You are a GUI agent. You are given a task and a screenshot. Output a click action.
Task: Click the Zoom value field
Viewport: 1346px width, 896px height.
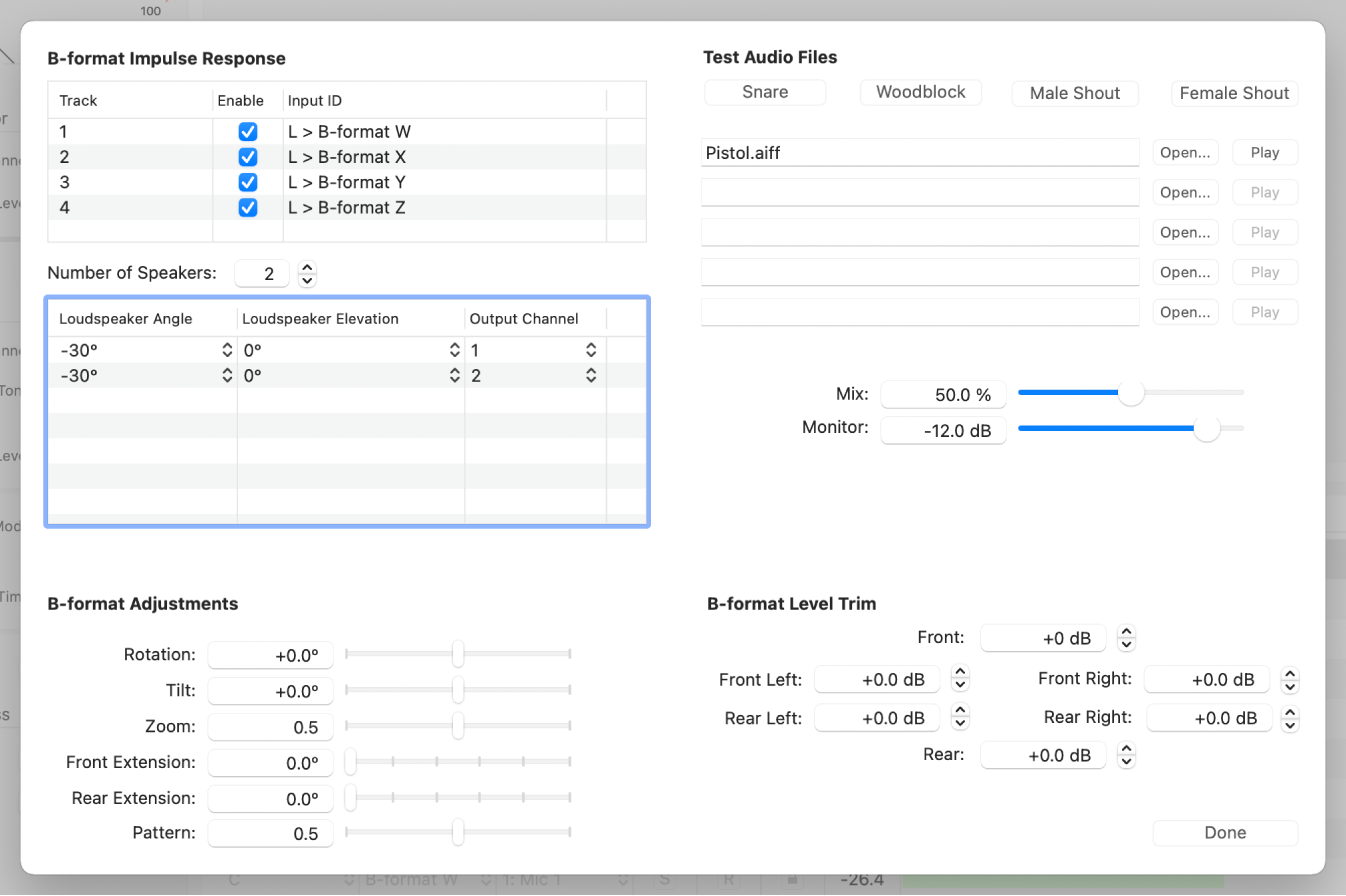coord(270,727)
